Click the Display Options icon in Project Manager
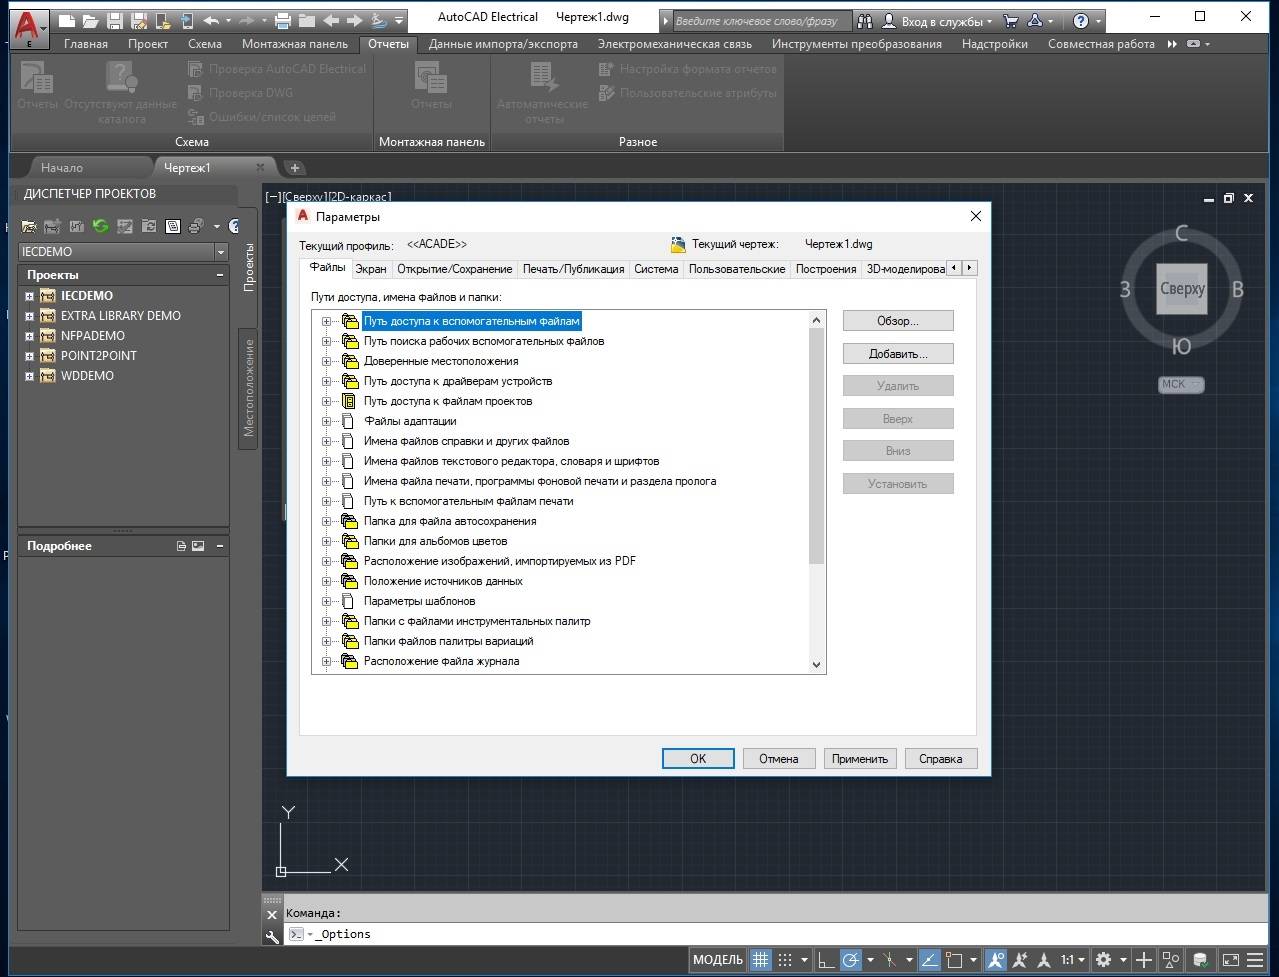Image resolution: width=1279 pixels, height=977 pixels. [173, 226]
